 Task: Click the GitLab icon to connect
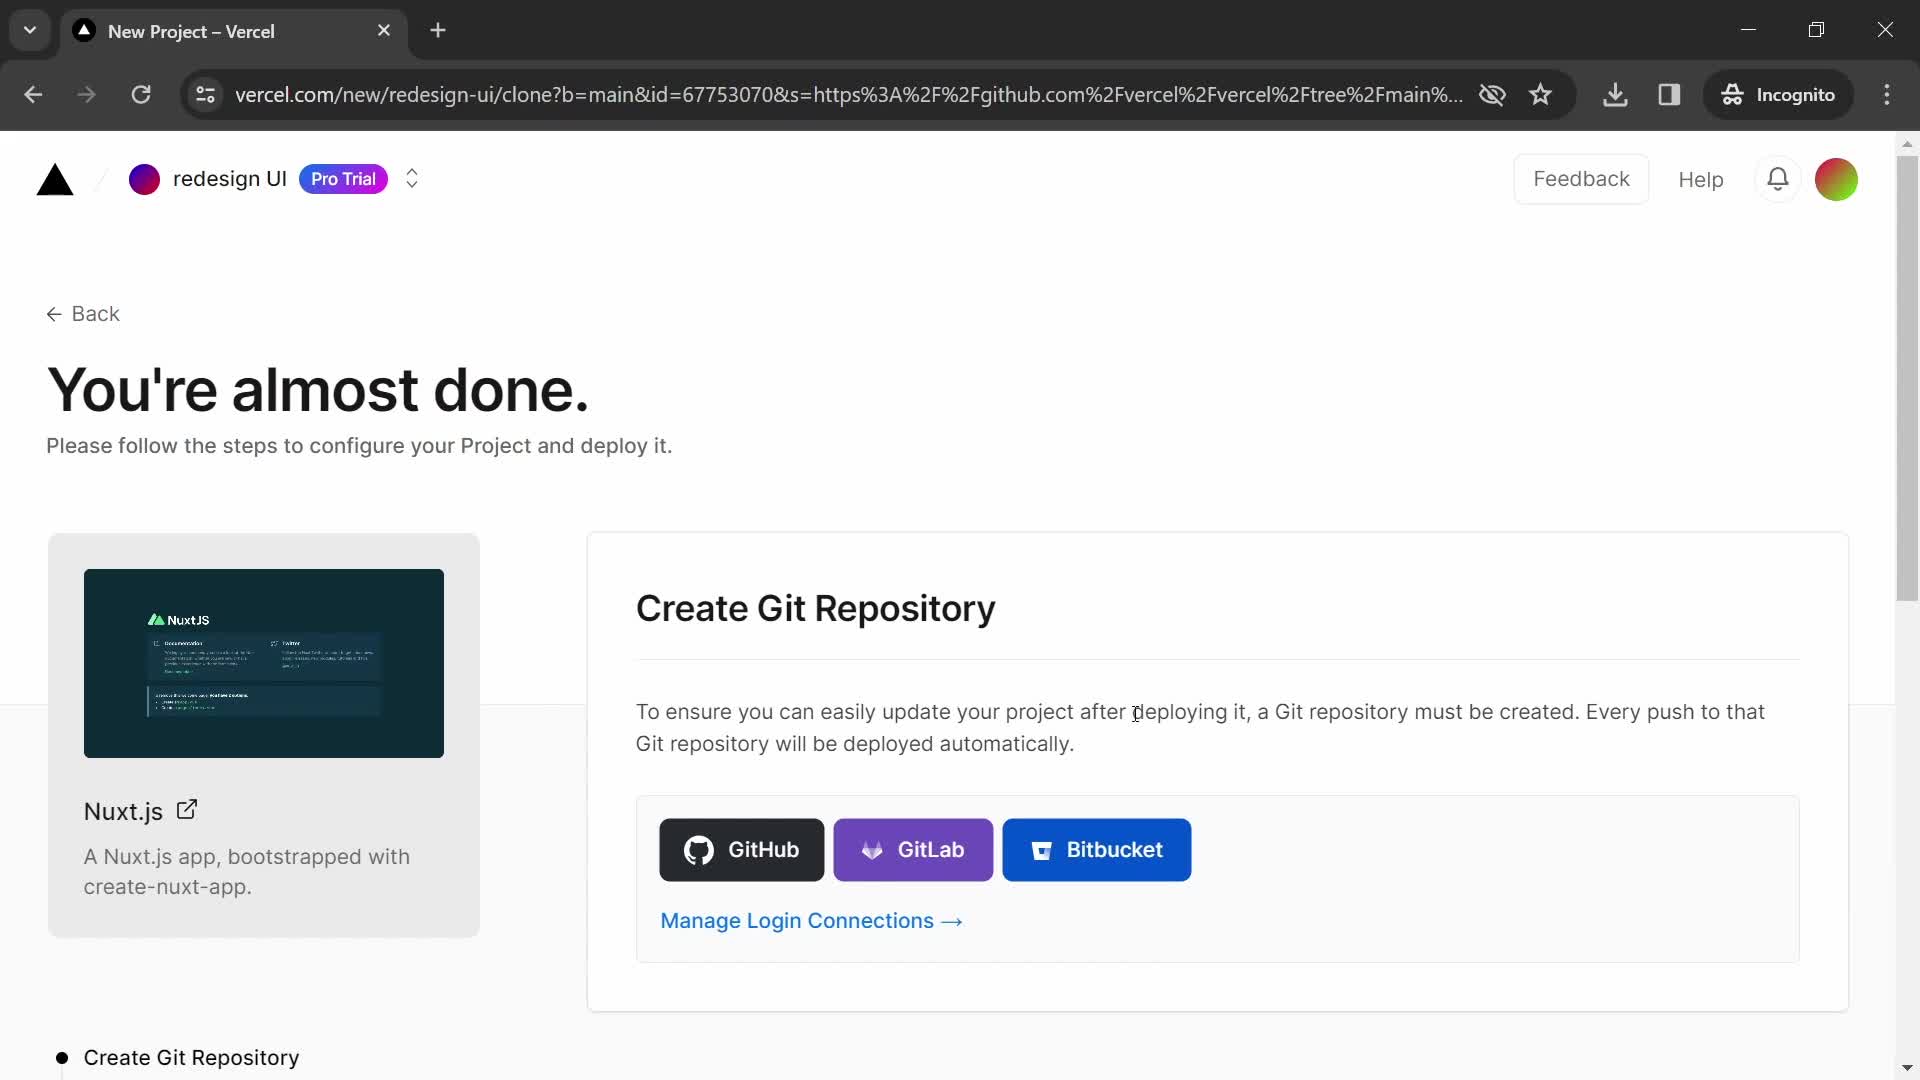(916, 849)
